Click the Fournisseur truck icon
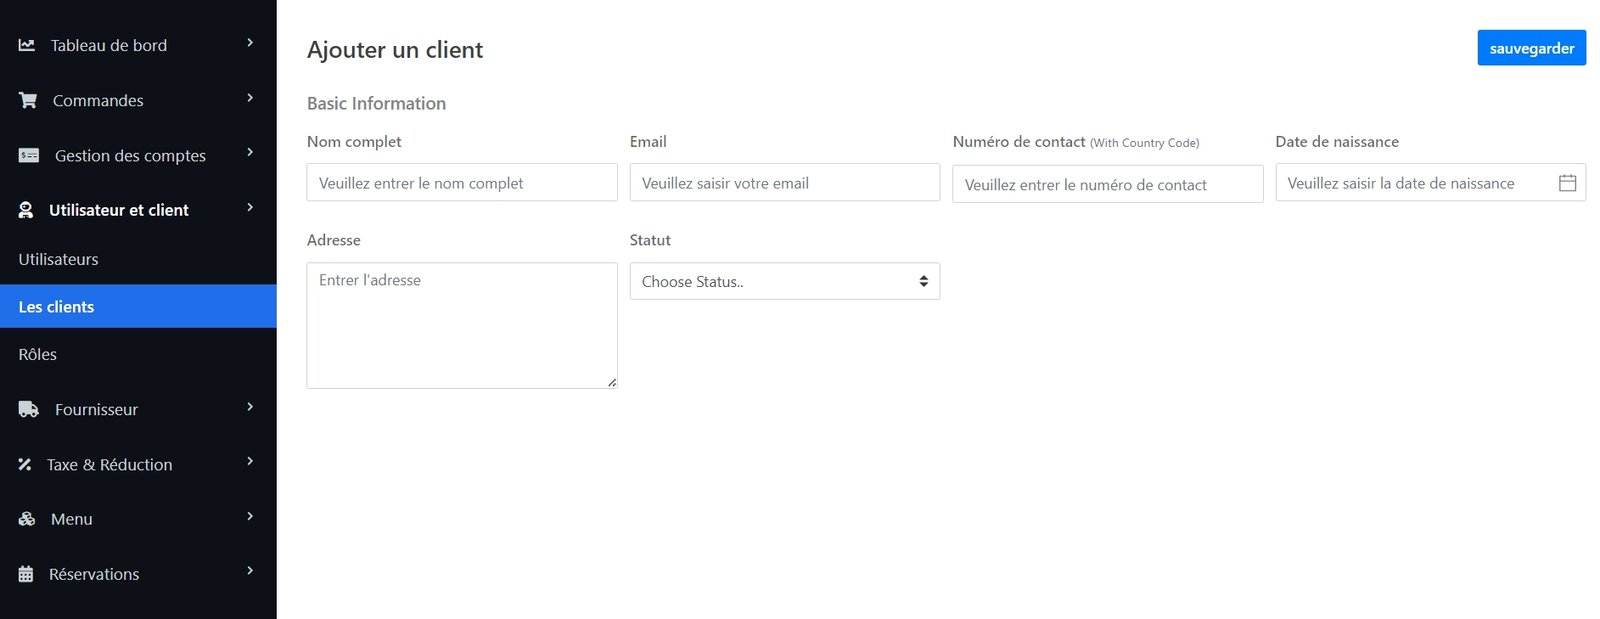Image resolution: width=1600 pixels, height=619 pixels. [x=29, y=409]
